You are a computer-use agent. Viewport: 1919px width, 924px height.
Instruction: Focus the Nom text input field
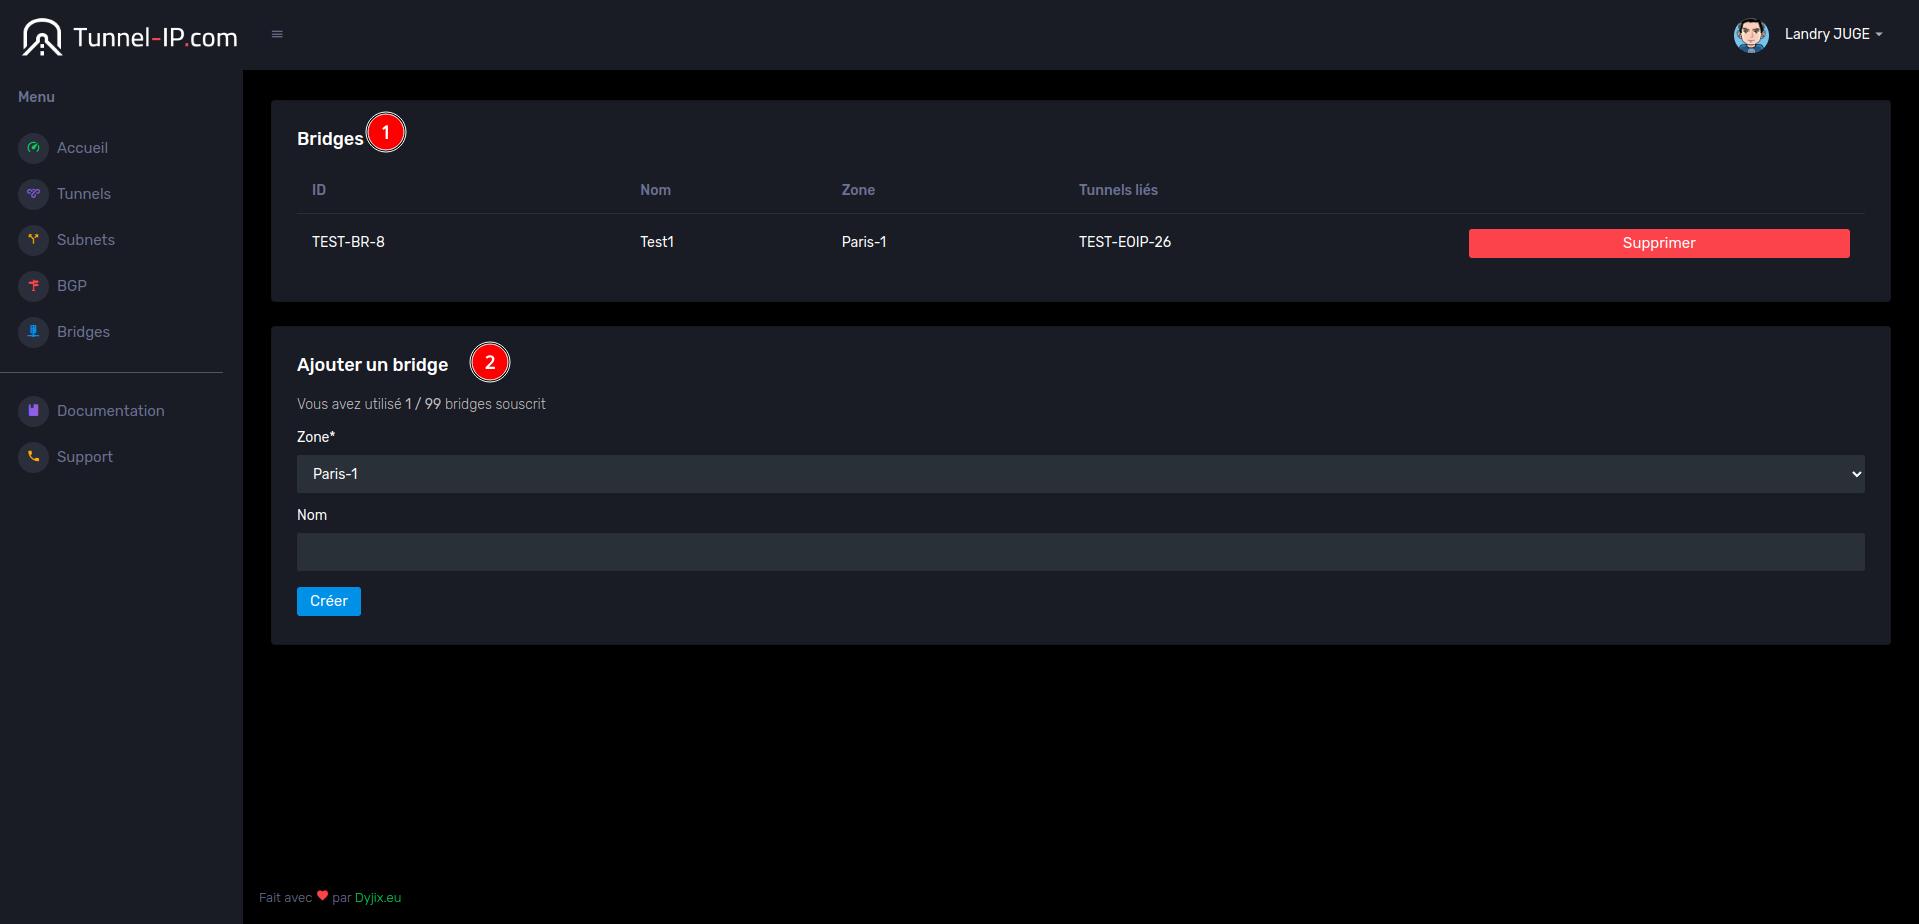1080,552
